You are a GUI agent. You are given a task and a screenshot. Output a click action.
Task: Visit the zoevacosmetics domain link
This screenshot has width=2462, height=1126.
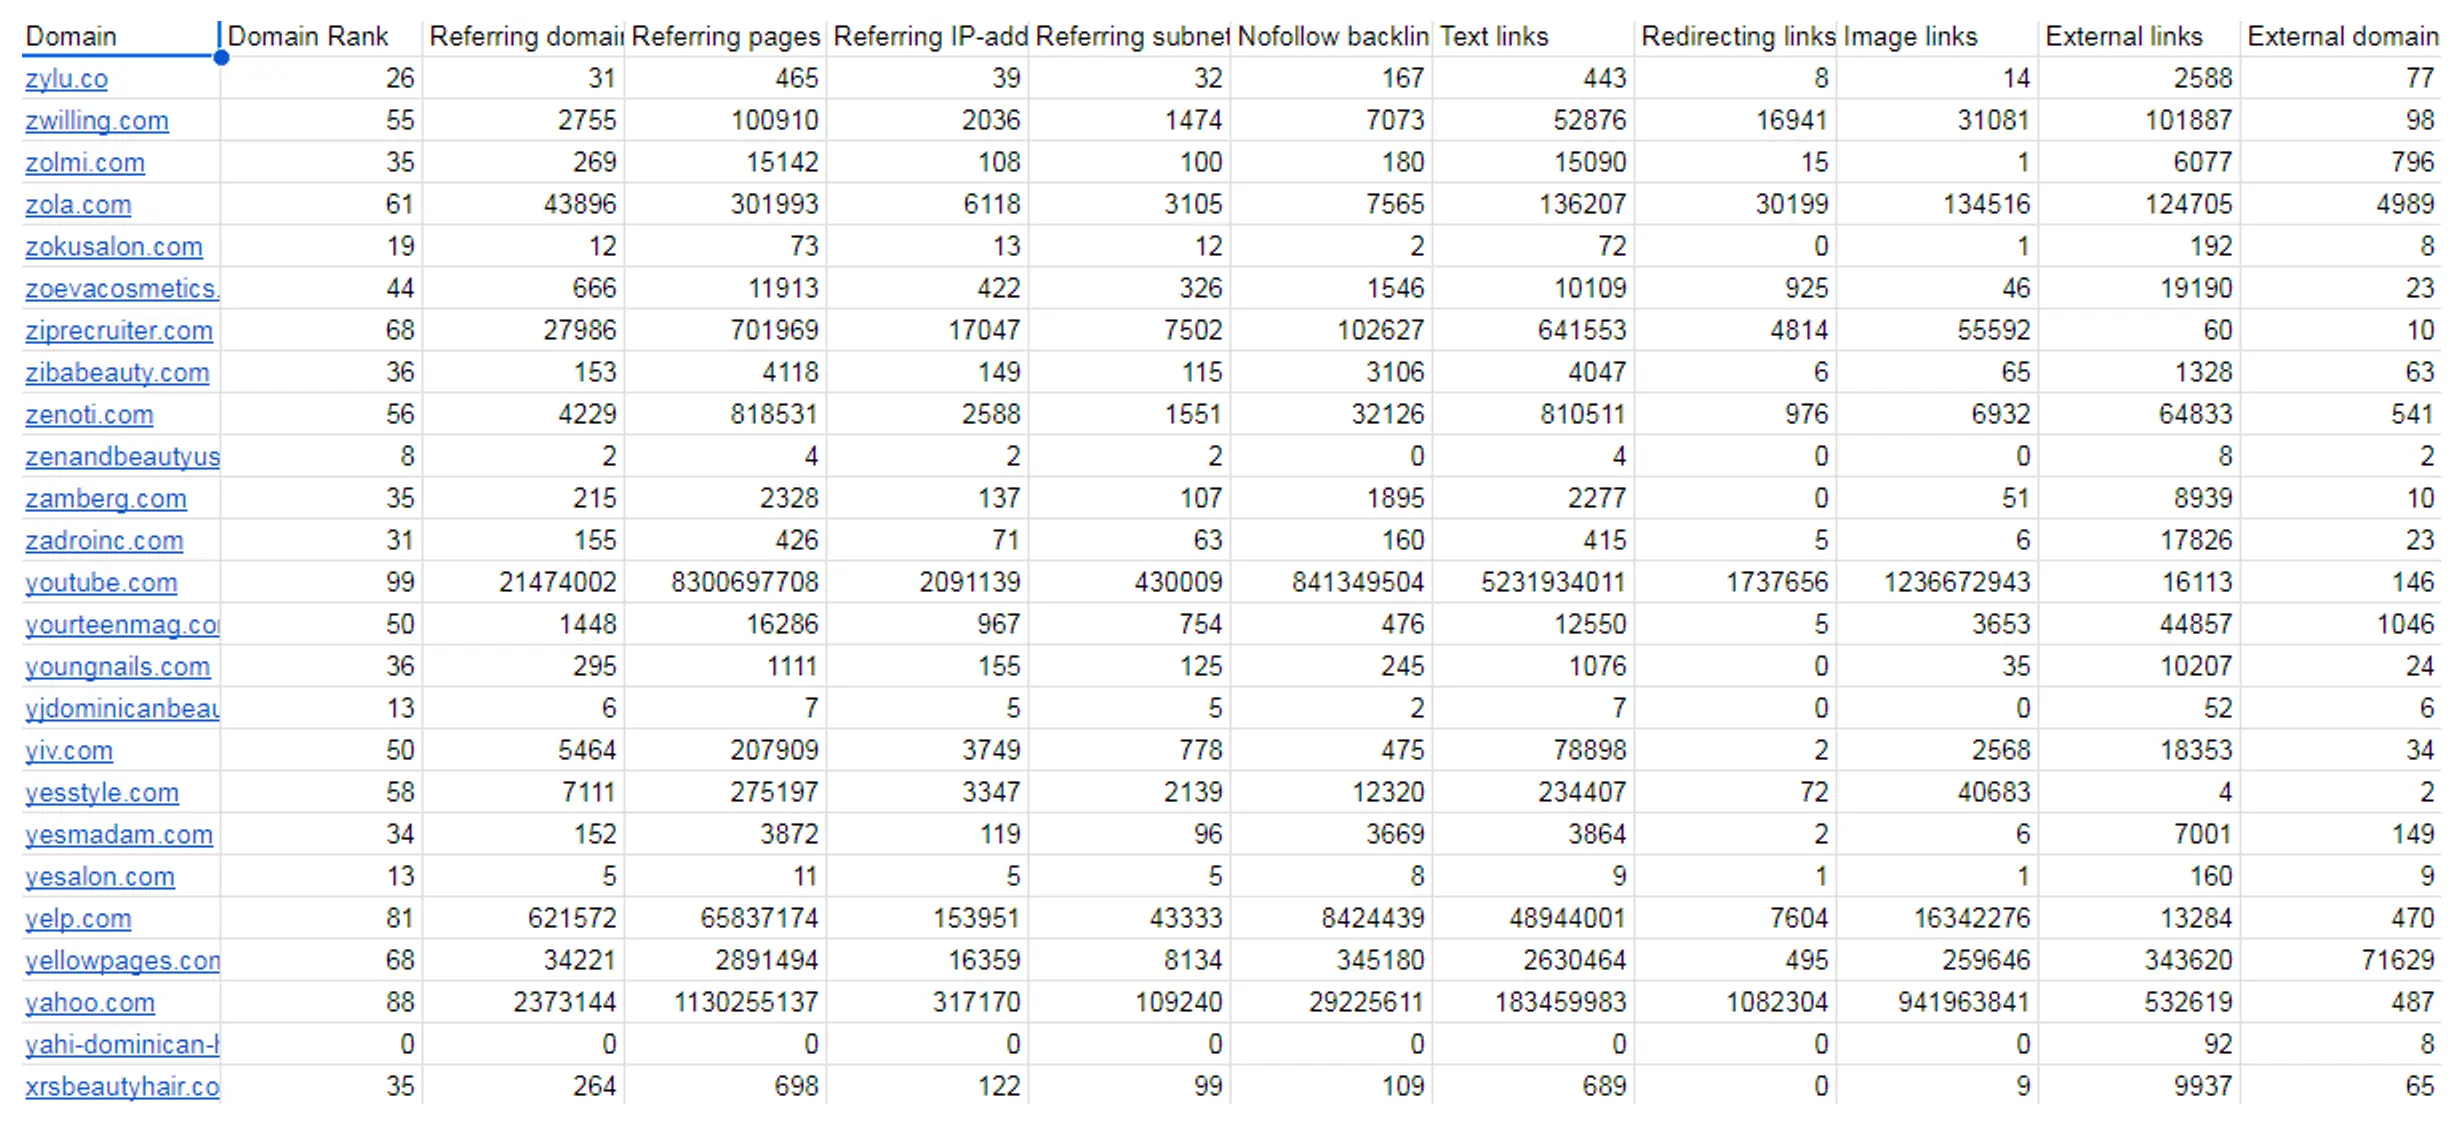click(x=120, y=289)
